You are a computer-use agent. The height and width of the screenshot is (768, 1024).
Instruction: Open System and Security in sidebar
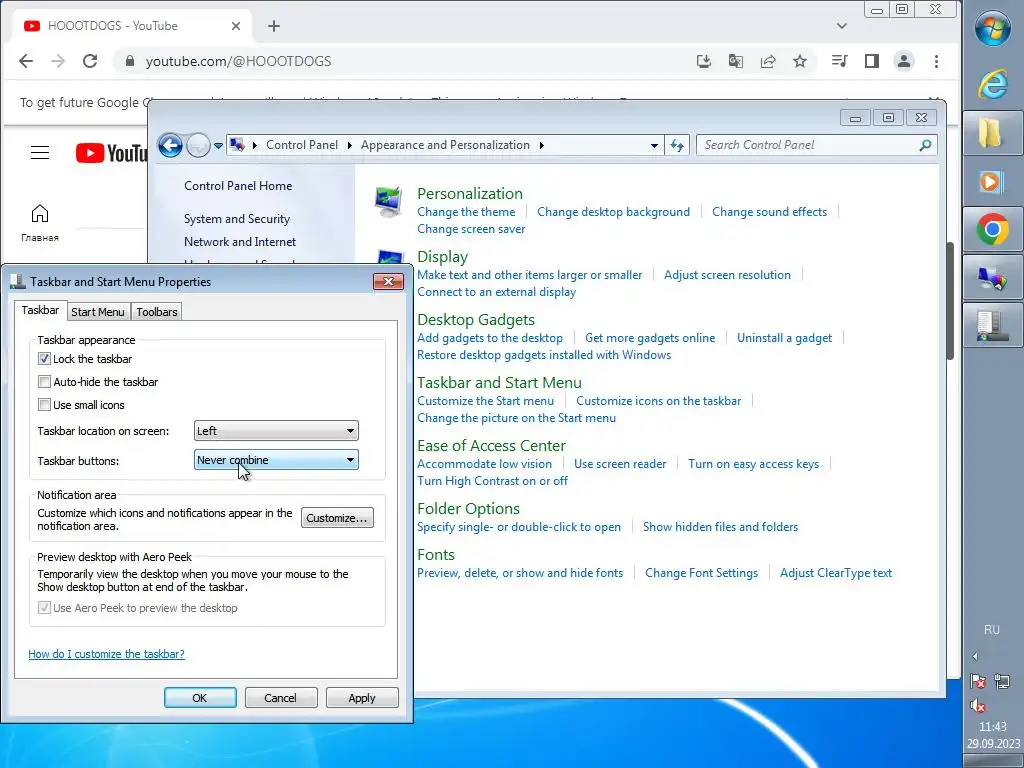[237, 219]
